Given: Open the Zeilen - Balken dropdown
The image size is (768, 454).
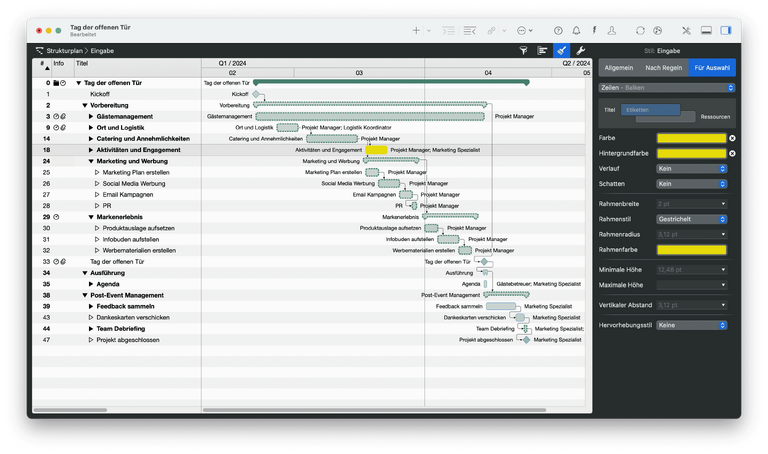Looking at the screenshot, I should tap(668, 88).
